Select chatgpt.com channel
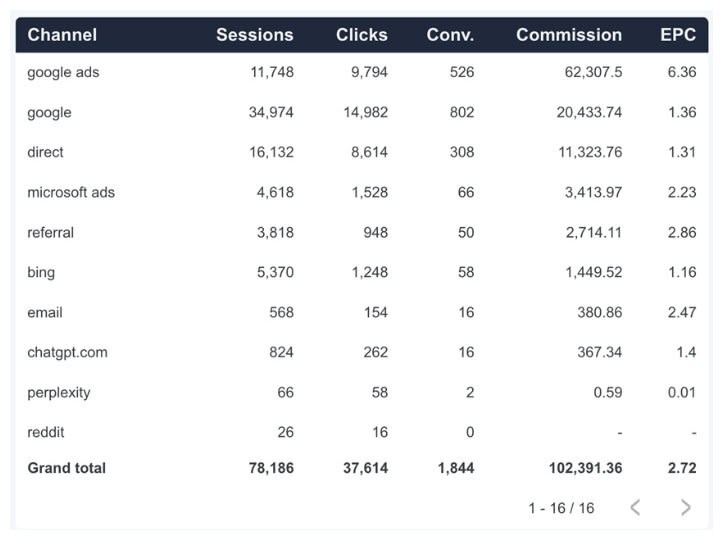 [67, 352]
